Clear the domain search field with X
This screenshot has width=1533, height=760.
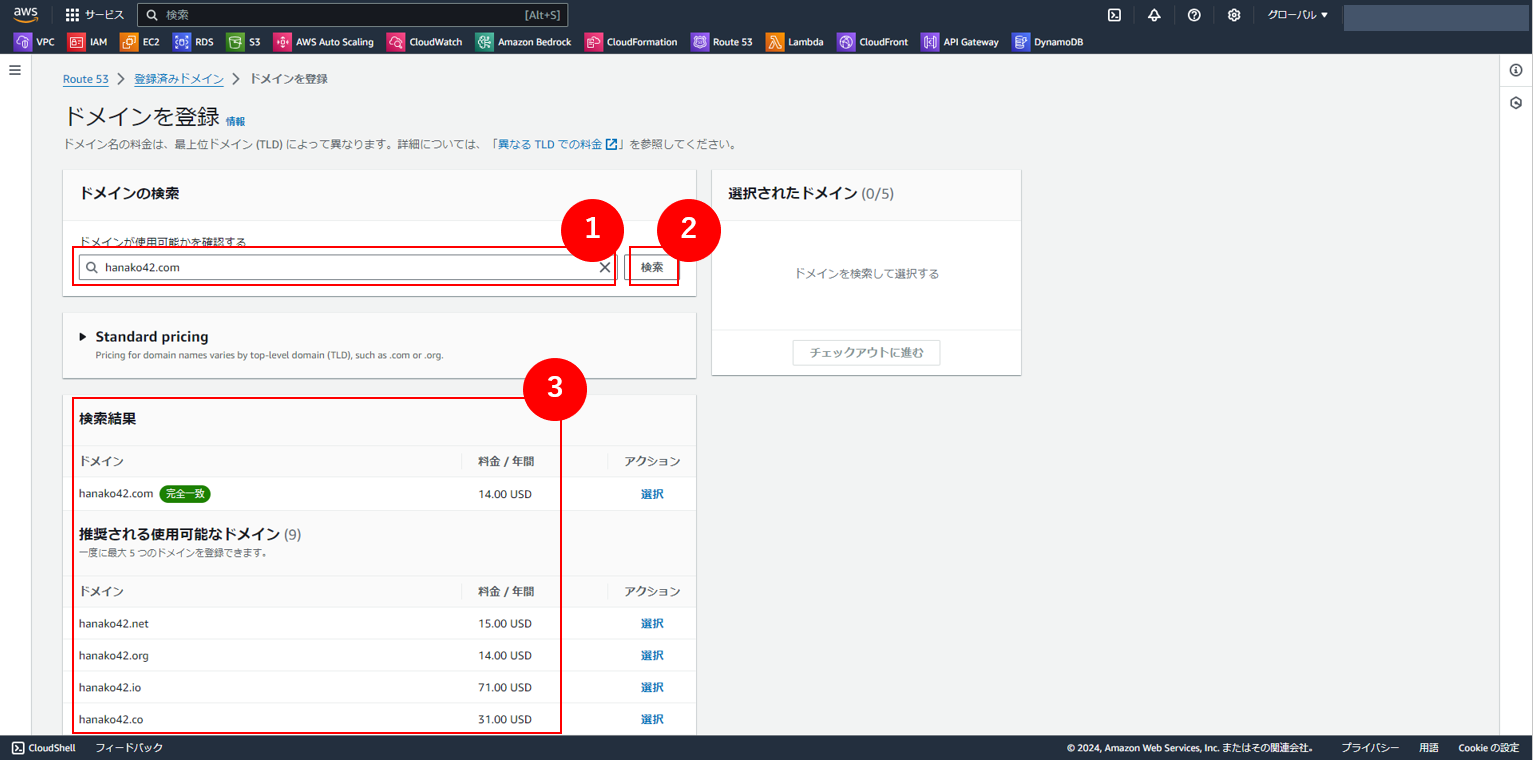605,267
